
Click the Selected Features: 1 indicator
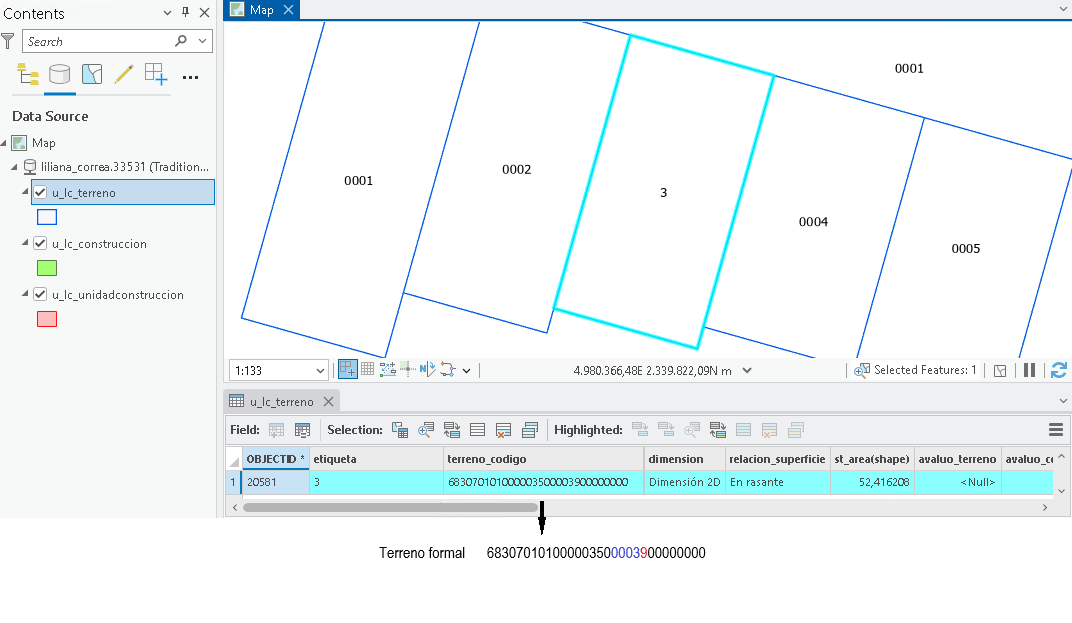tap(915, 370)
